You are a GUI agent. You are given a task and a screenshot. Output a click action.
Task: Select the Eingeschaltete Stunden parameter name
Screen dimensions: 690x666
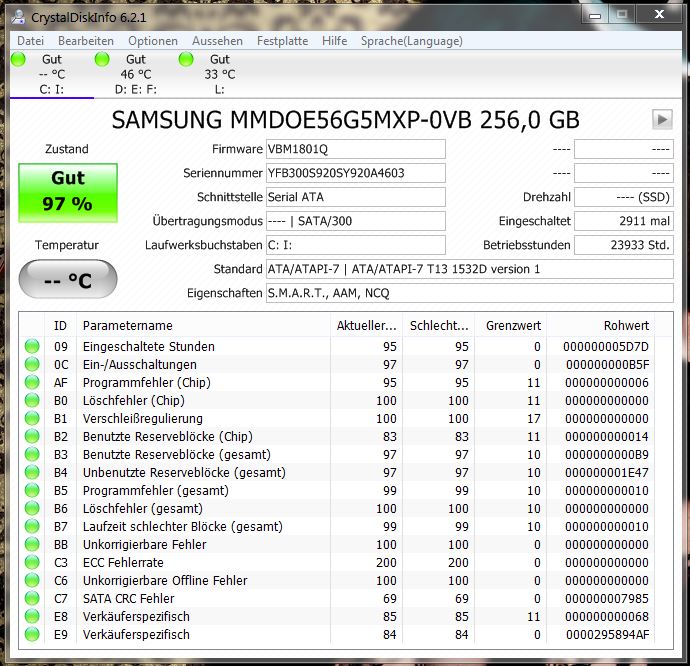pyautogui.click(x=149, y=347)
